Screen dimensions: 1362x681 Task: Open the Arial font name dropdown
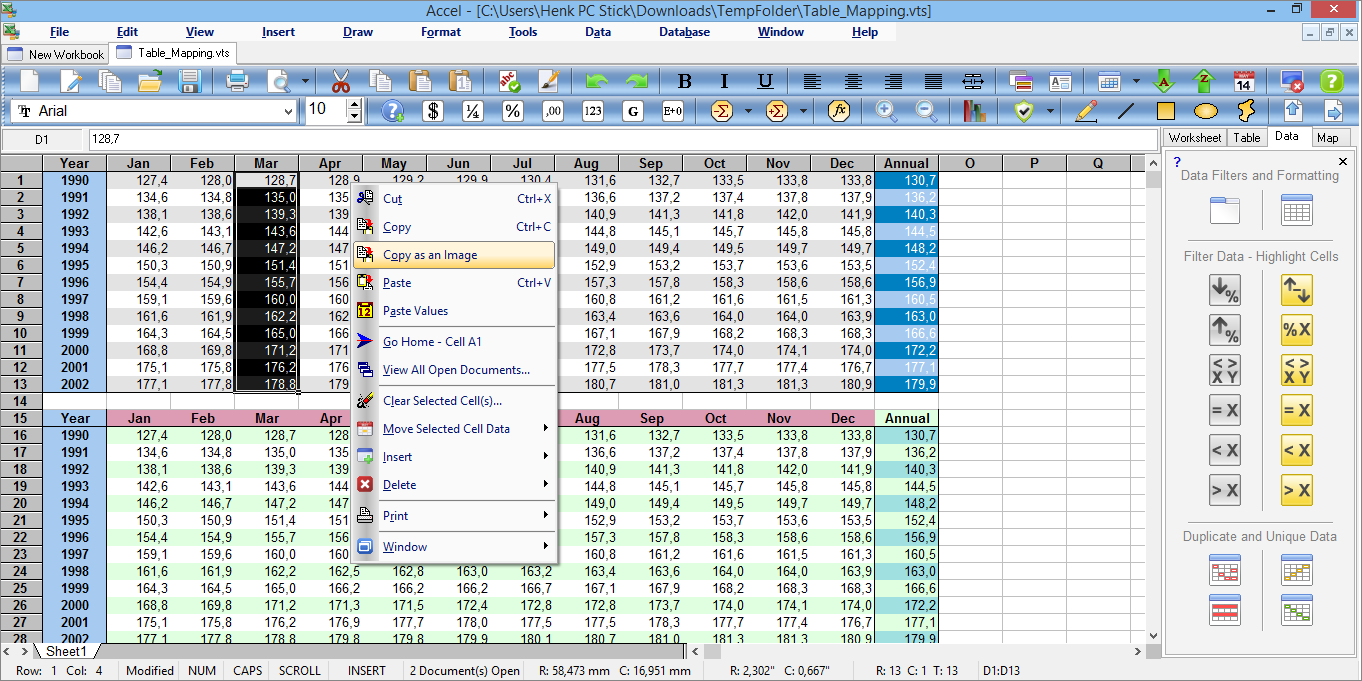coord(289,111)
